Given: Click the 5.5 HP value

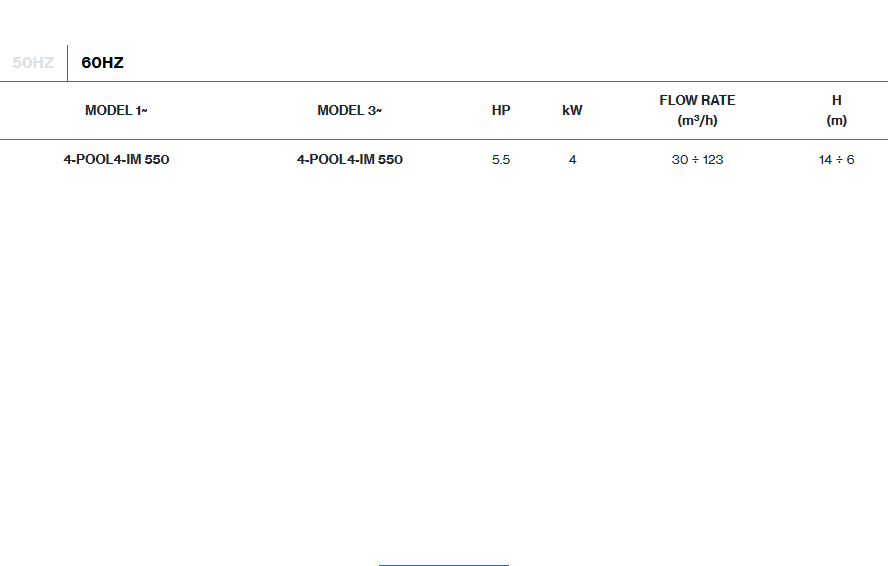Looking at the screenshot, I should point(501,160).
